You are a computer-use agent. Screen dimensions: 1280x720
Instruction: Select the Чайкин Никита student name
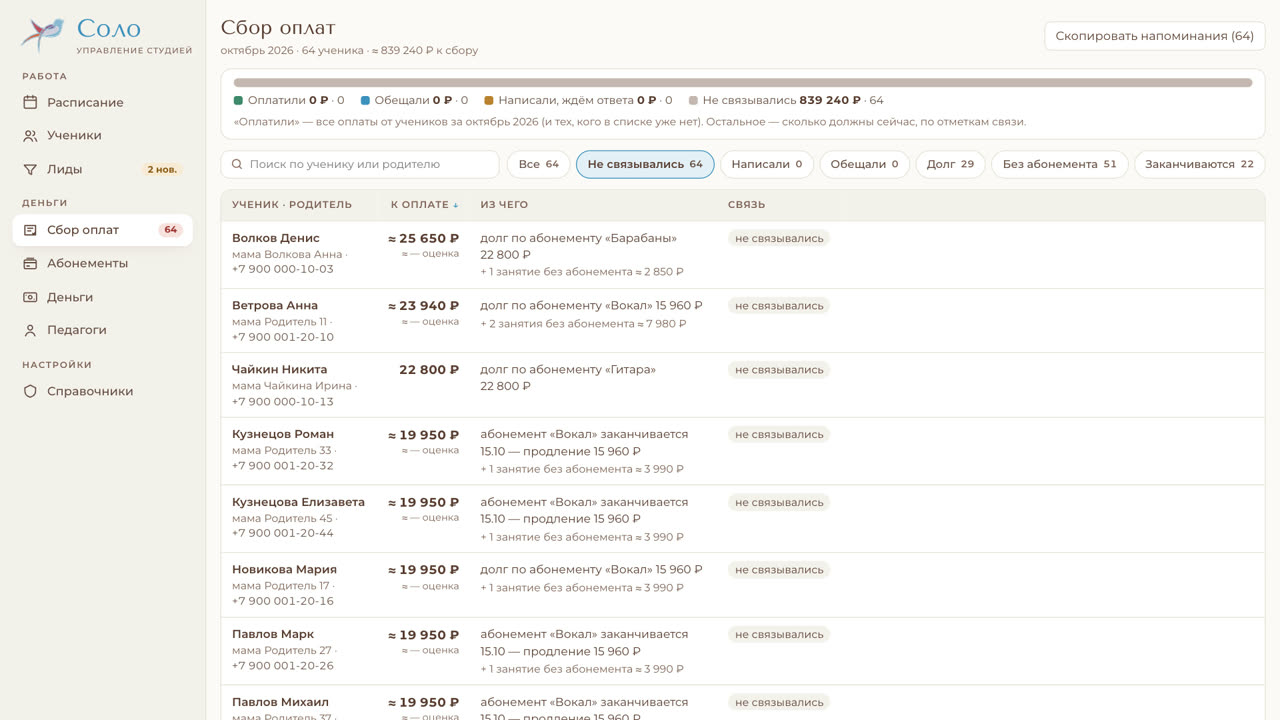click(279, 370)
